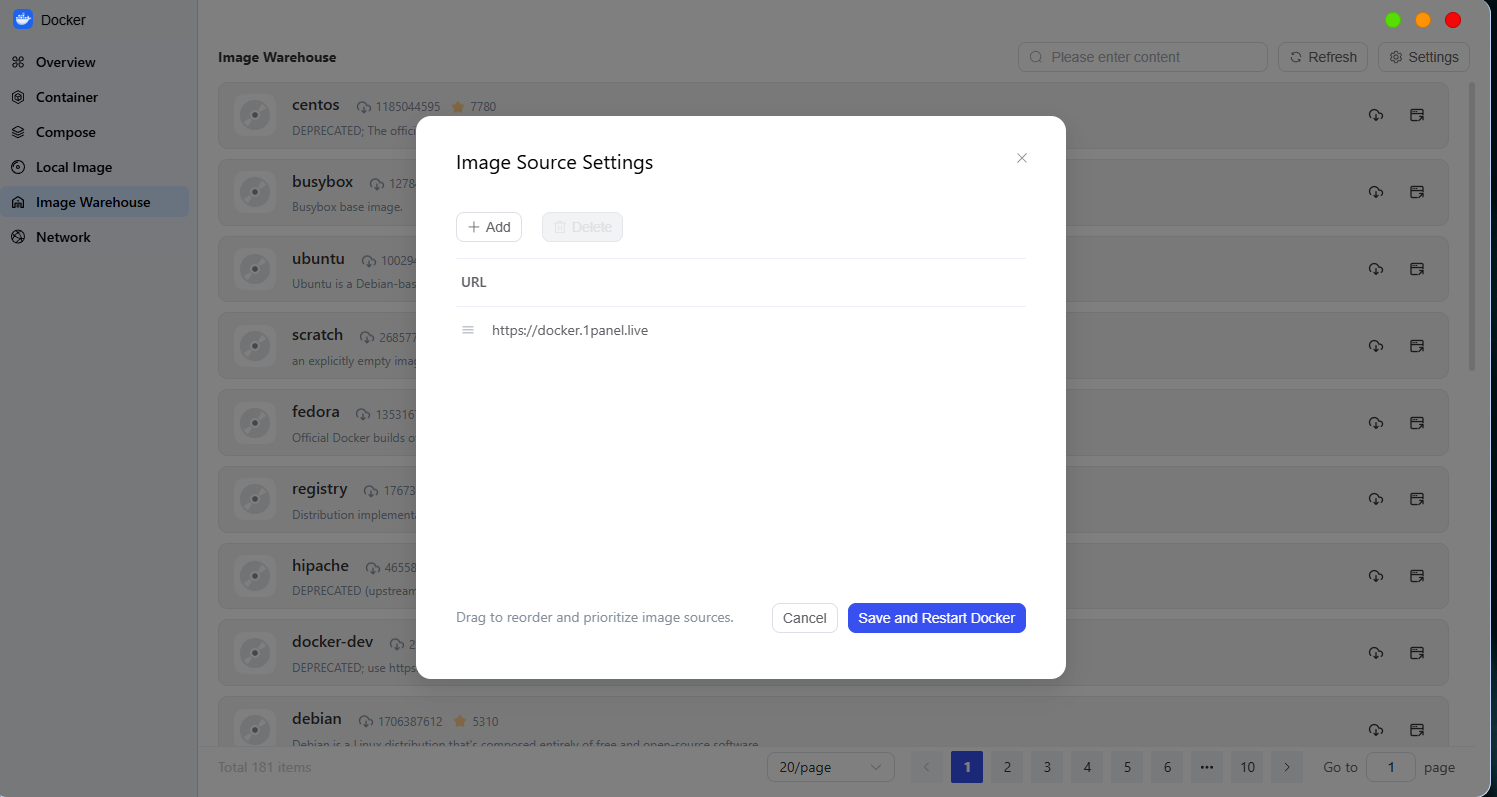Select Image Warehouse in the sidebar
Screen dimensions: 1497x797
[94, 202]
